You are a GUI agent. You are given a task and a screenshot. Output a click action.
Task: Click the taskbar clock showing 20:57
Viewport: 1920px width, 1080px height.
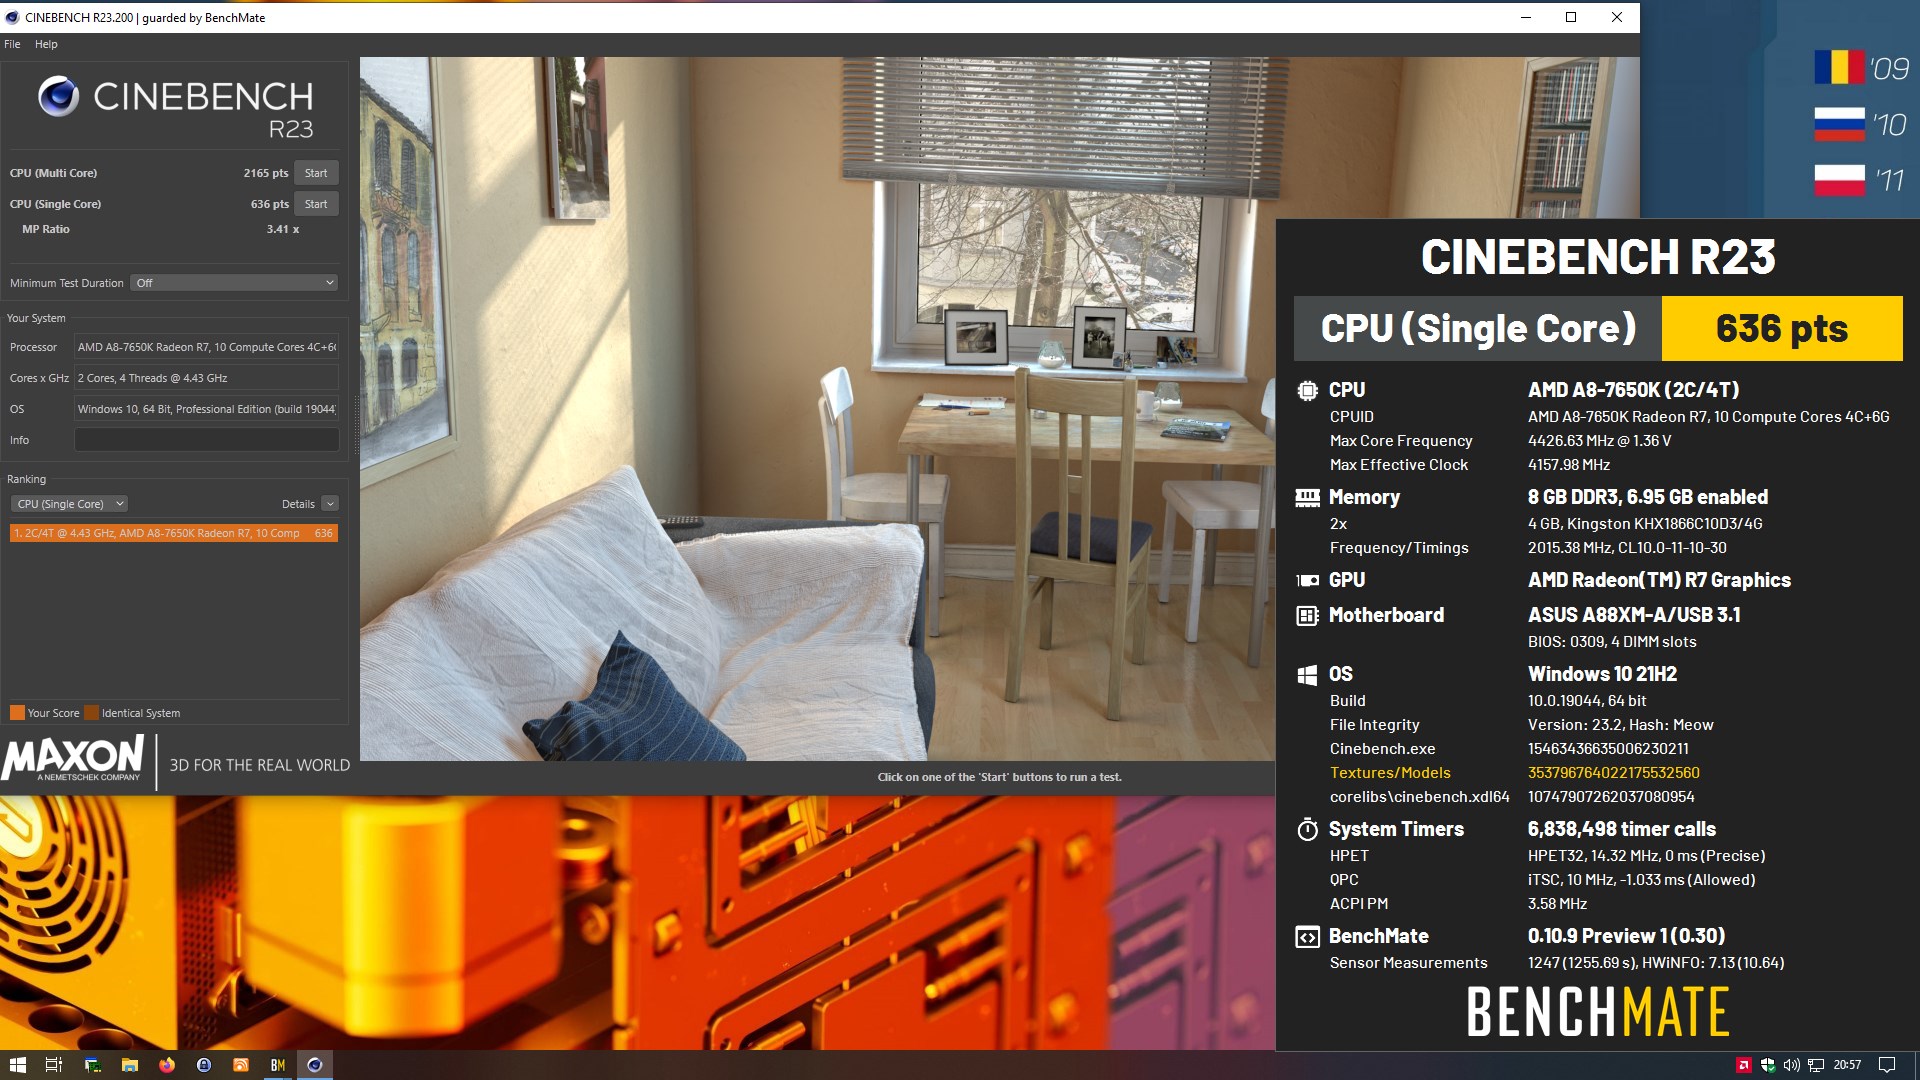click(1847, 1065)
